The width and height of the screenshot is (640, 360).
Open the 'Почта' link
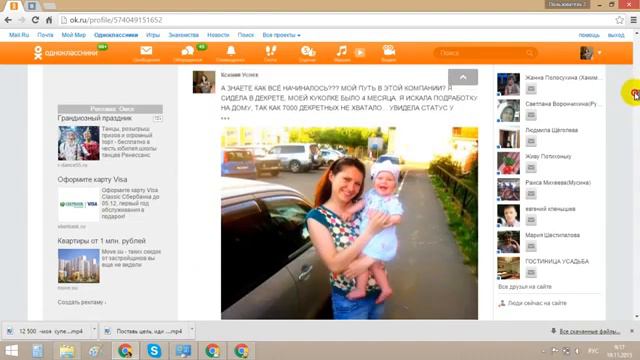[45, 35]
